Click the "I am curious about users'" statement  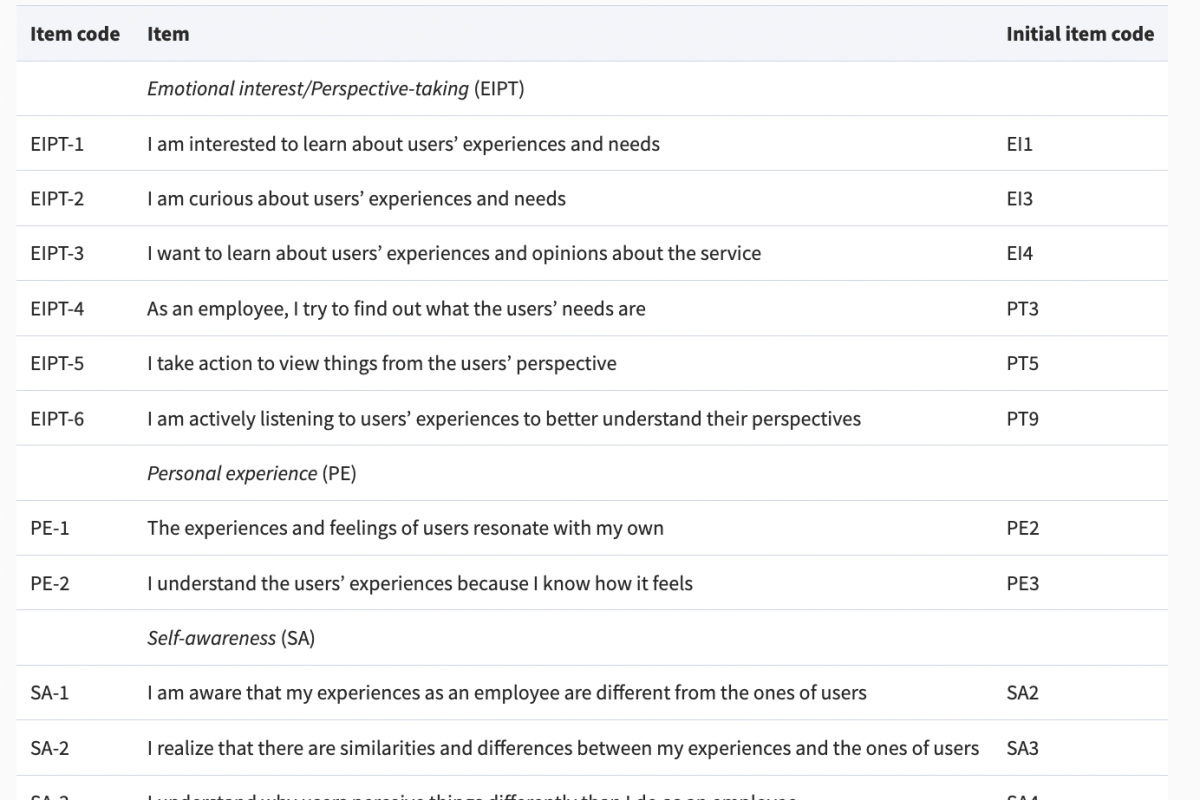356,199
